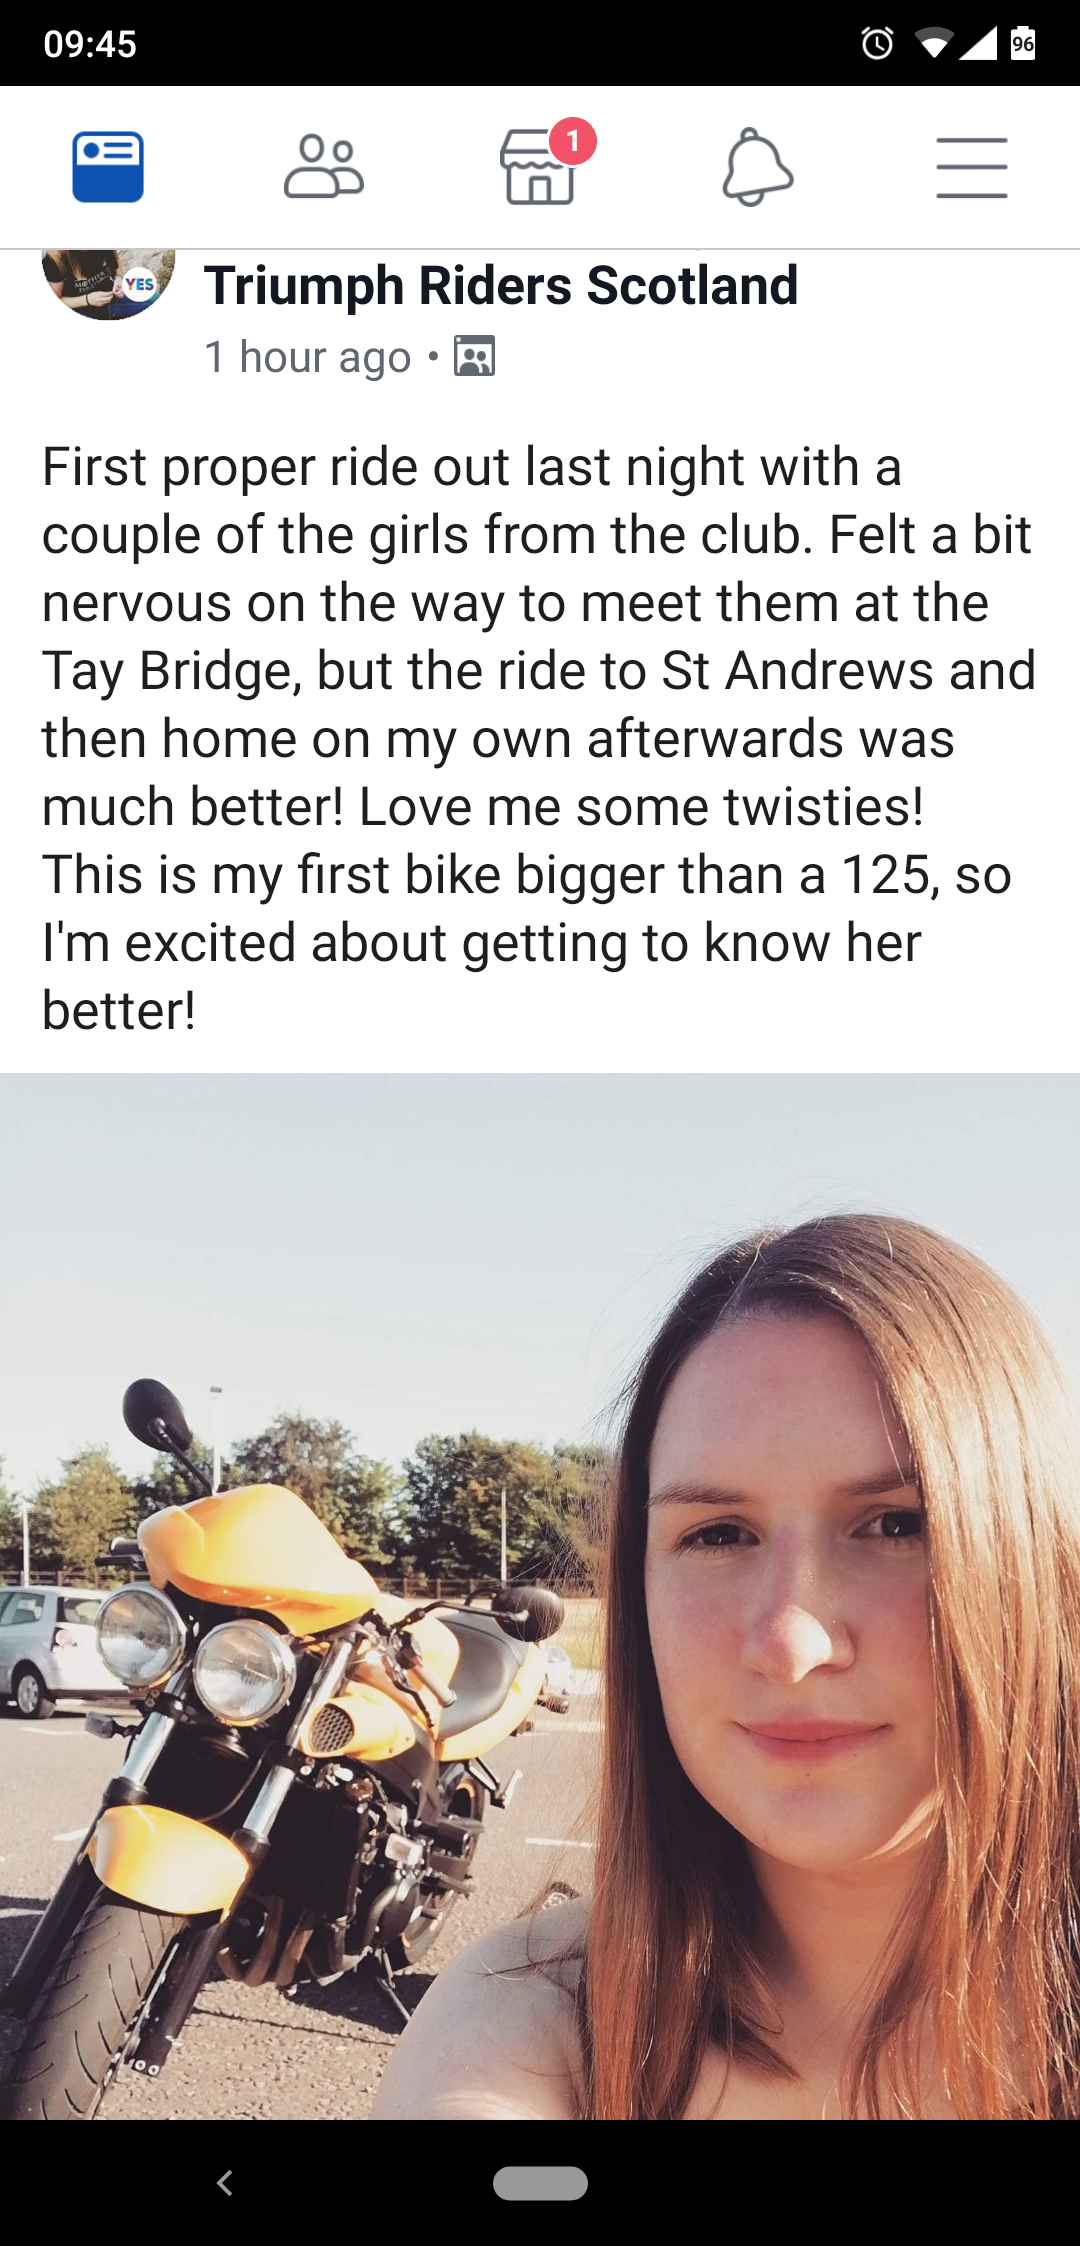Screen dimensions: 1080x2246
Task: Open the News Feed tab icon
Action: (x=108, y=167)
